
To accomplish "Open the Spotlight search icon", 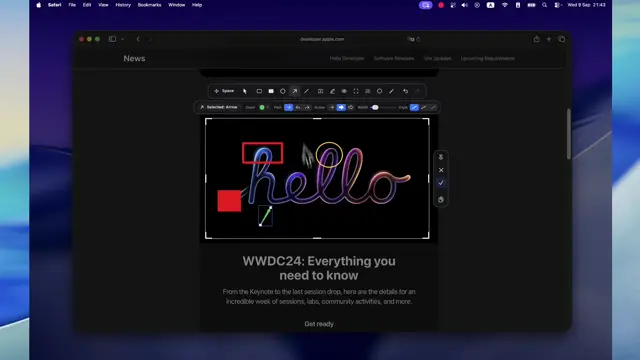I will point(544,5).
